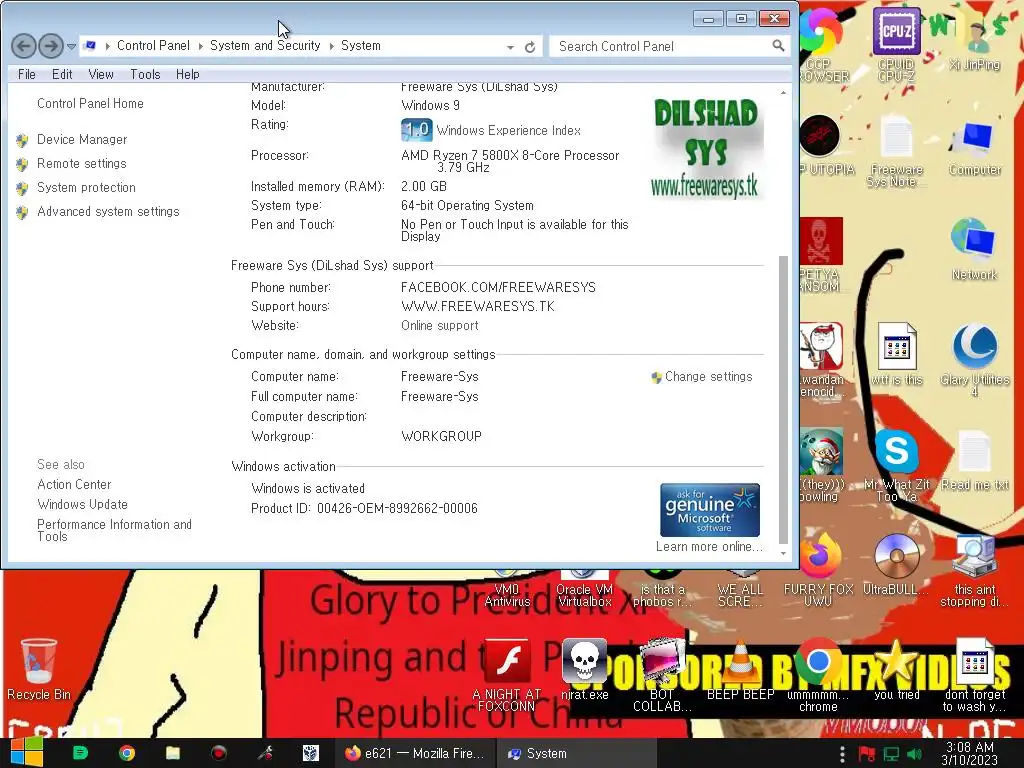Select 'you tried' star desktop icon

click(x=897, y=669)
